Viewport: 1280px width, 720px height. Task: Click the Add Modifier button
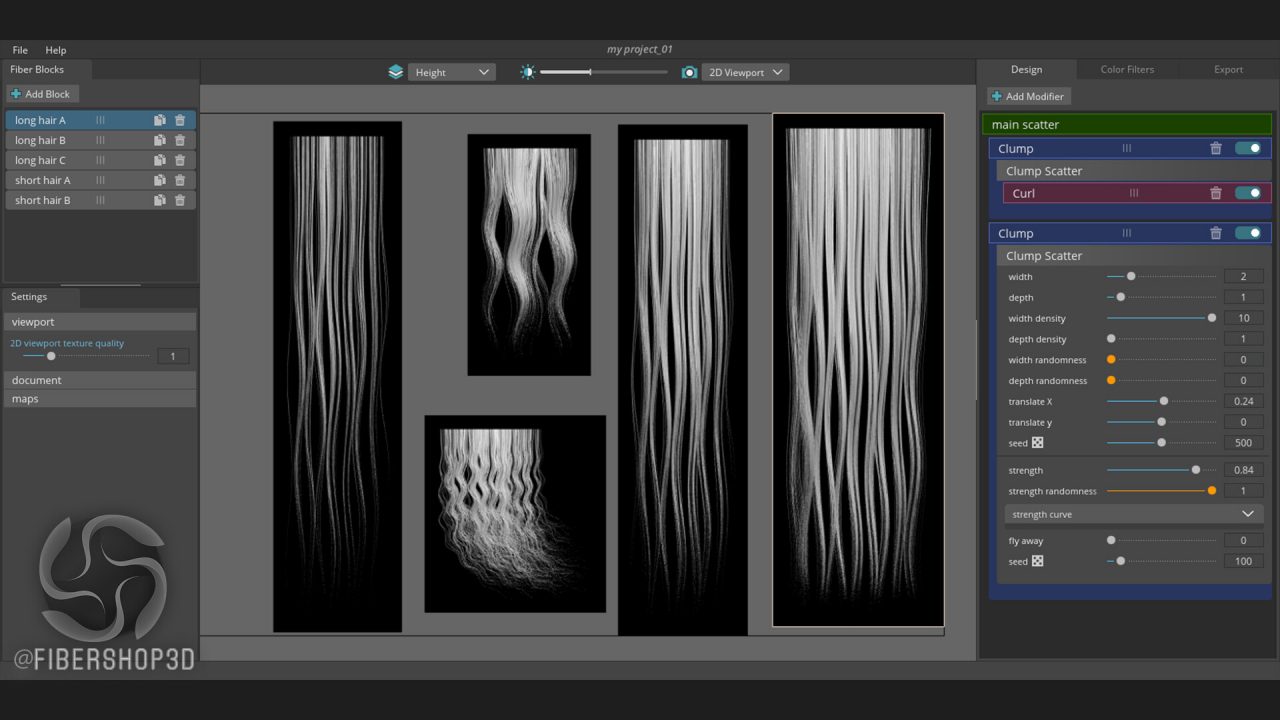coord(1028,96)
